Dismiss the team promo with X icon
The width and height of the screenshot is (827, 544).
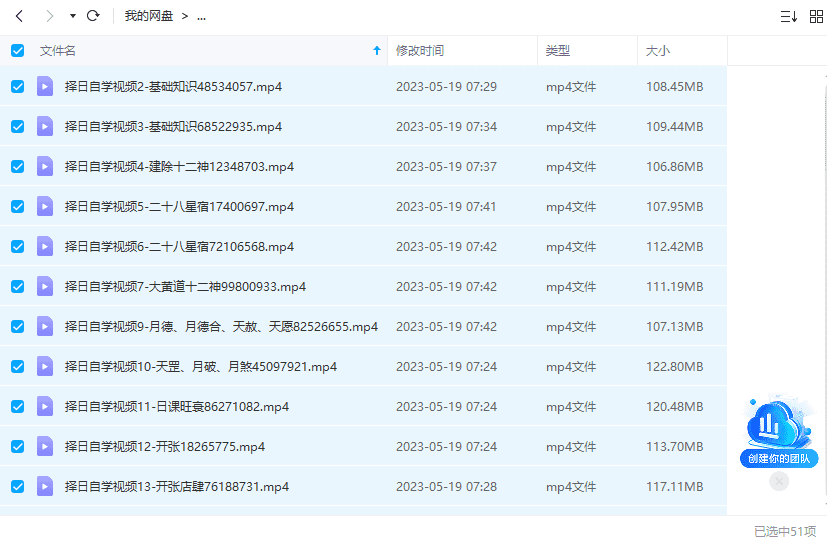pyautogui.click(x=779, y=481)
